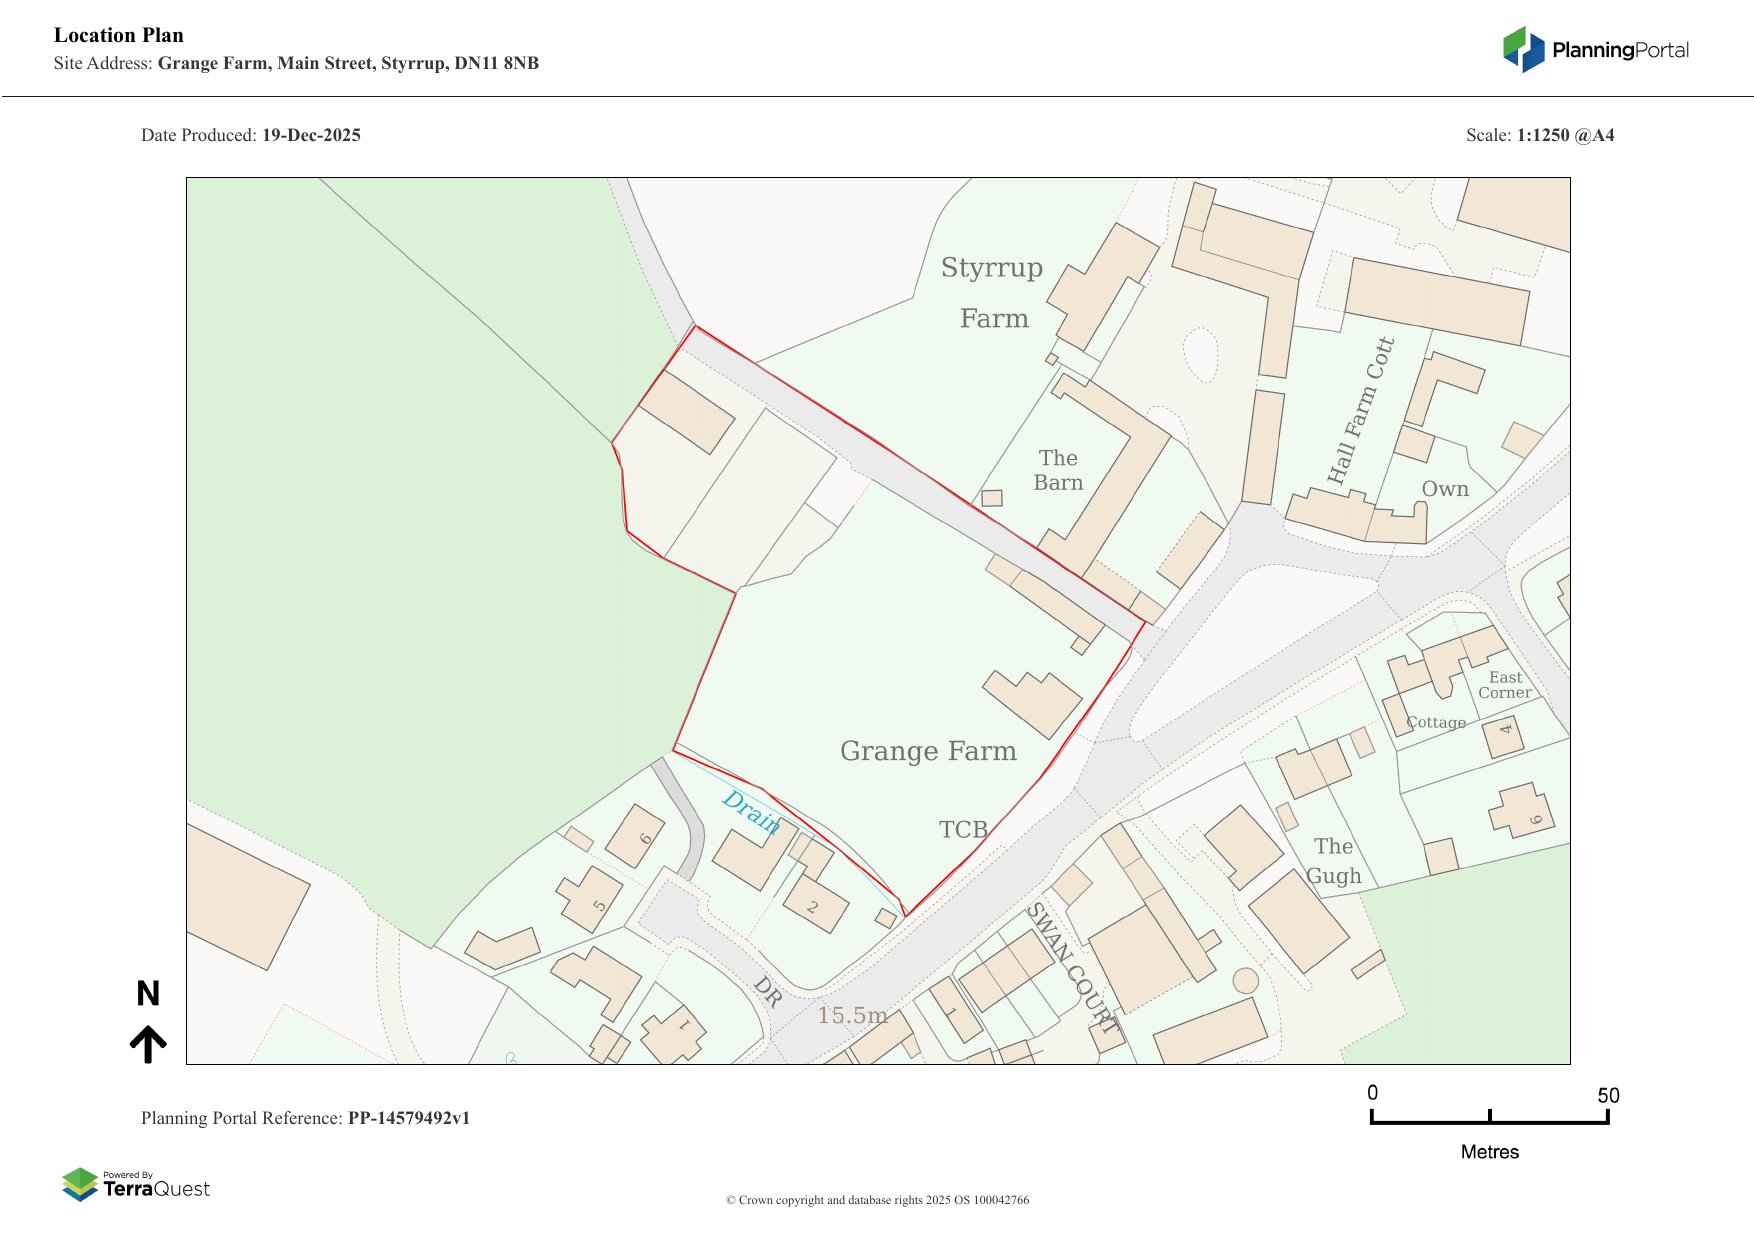Screen dimensions: 1754x1241
Task: Click the north arrow icon
Action: tap(148, 1044)
